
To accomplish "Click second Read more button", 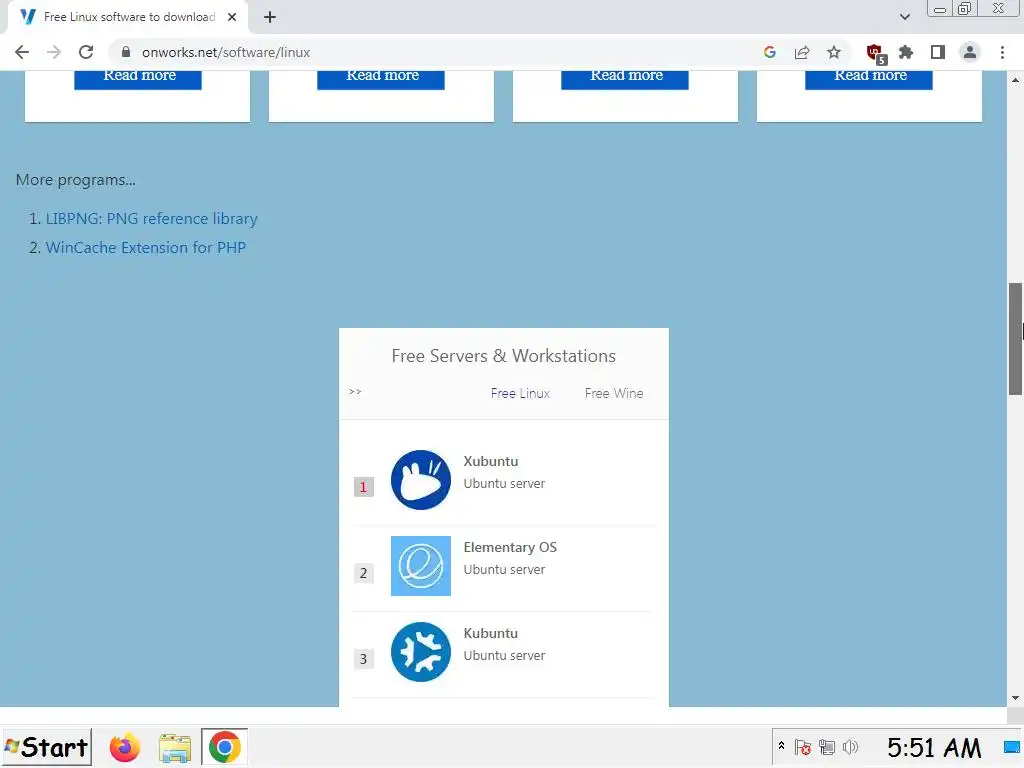I will tap(381, 79).
